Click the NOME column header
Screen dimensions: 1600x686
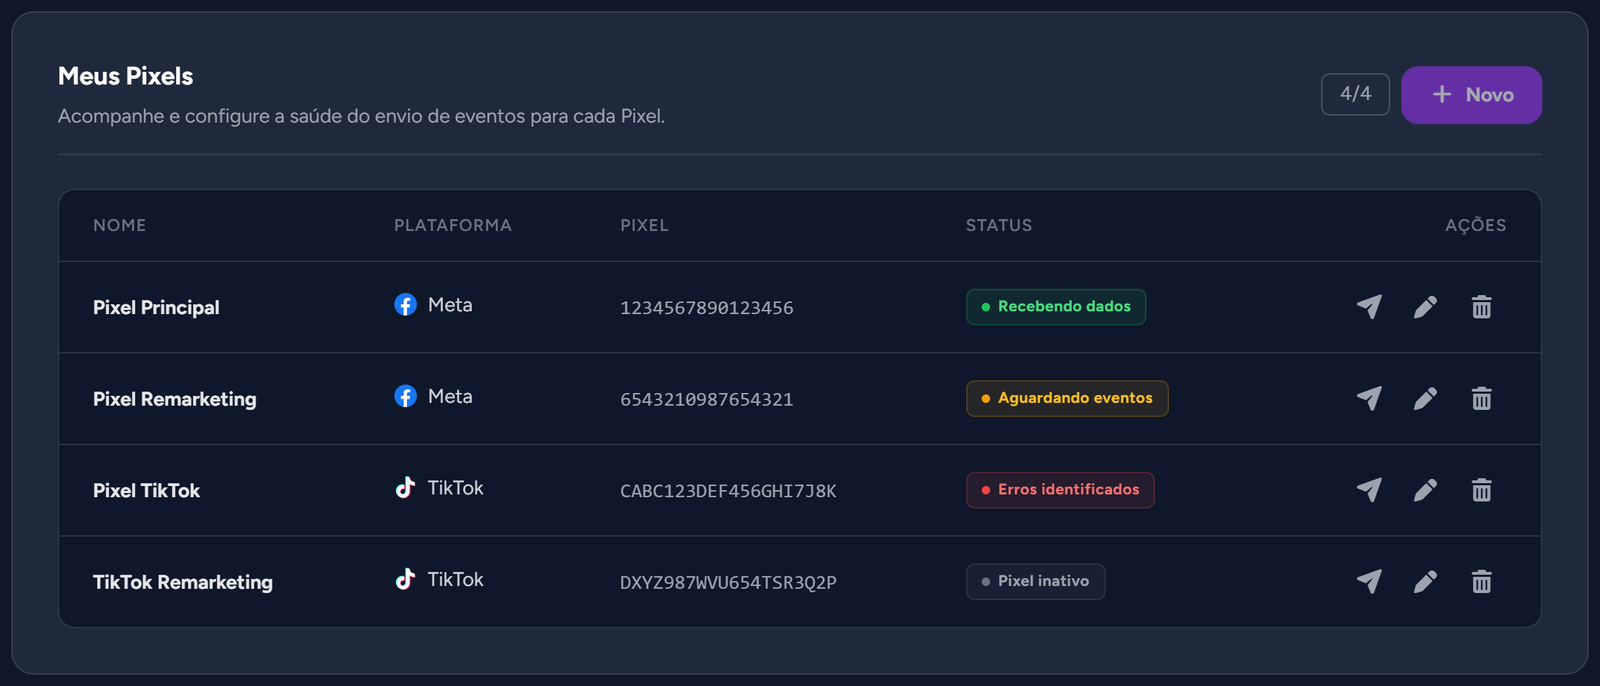coord(120,225)
